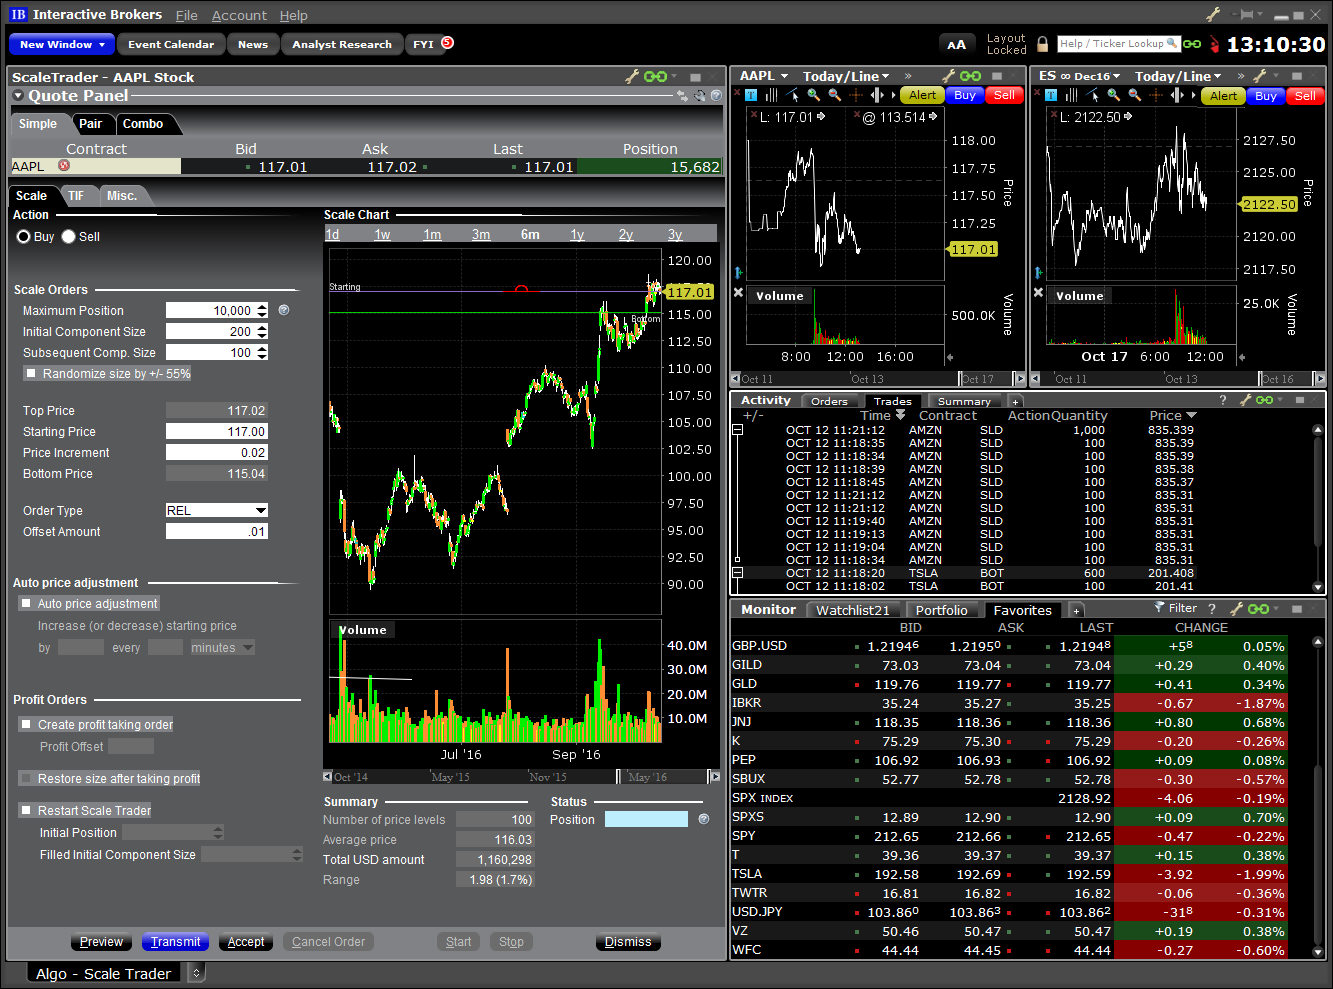Click the green chain link icon on AAPL chart

click(x=970, y=76)
